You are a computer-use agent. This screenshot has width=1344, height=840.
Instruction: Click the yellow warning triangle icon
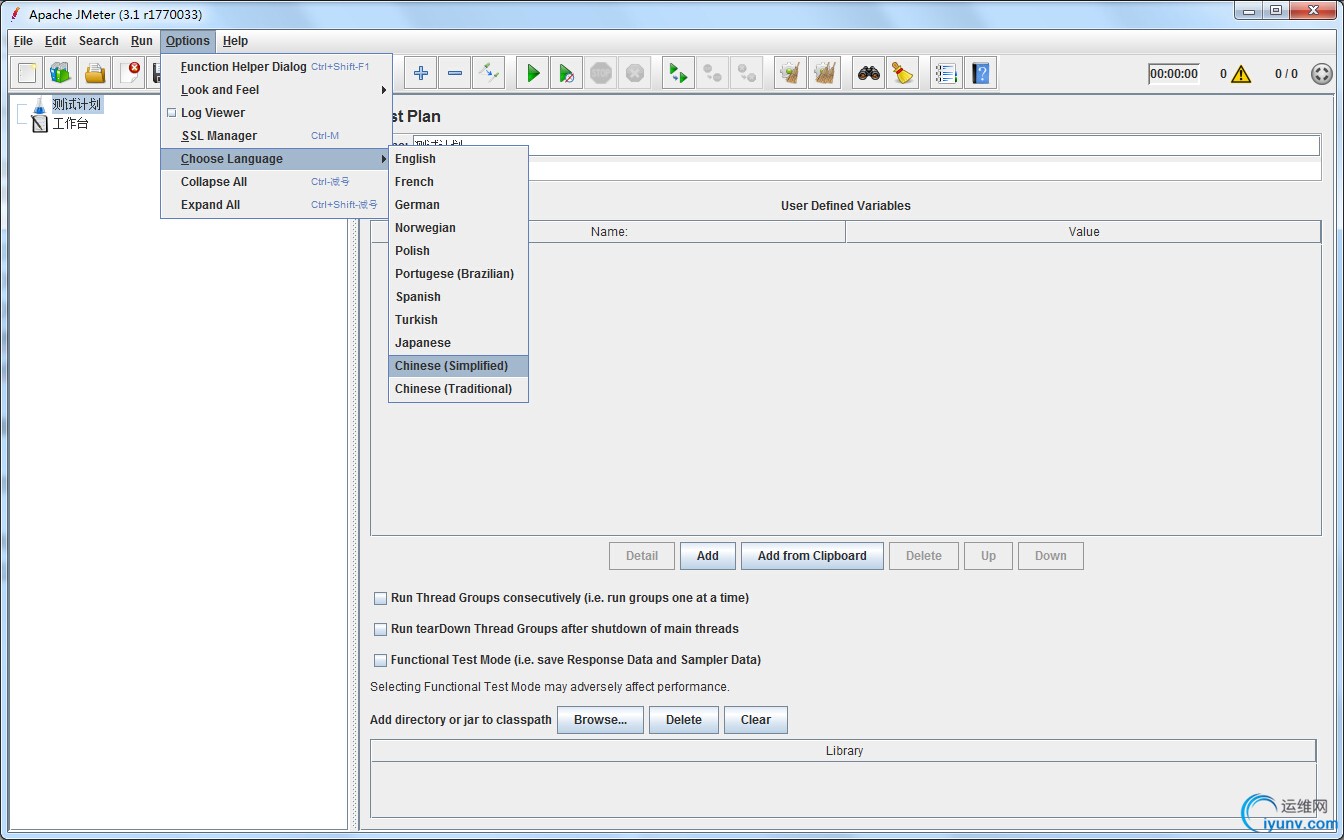point(1241,74)
